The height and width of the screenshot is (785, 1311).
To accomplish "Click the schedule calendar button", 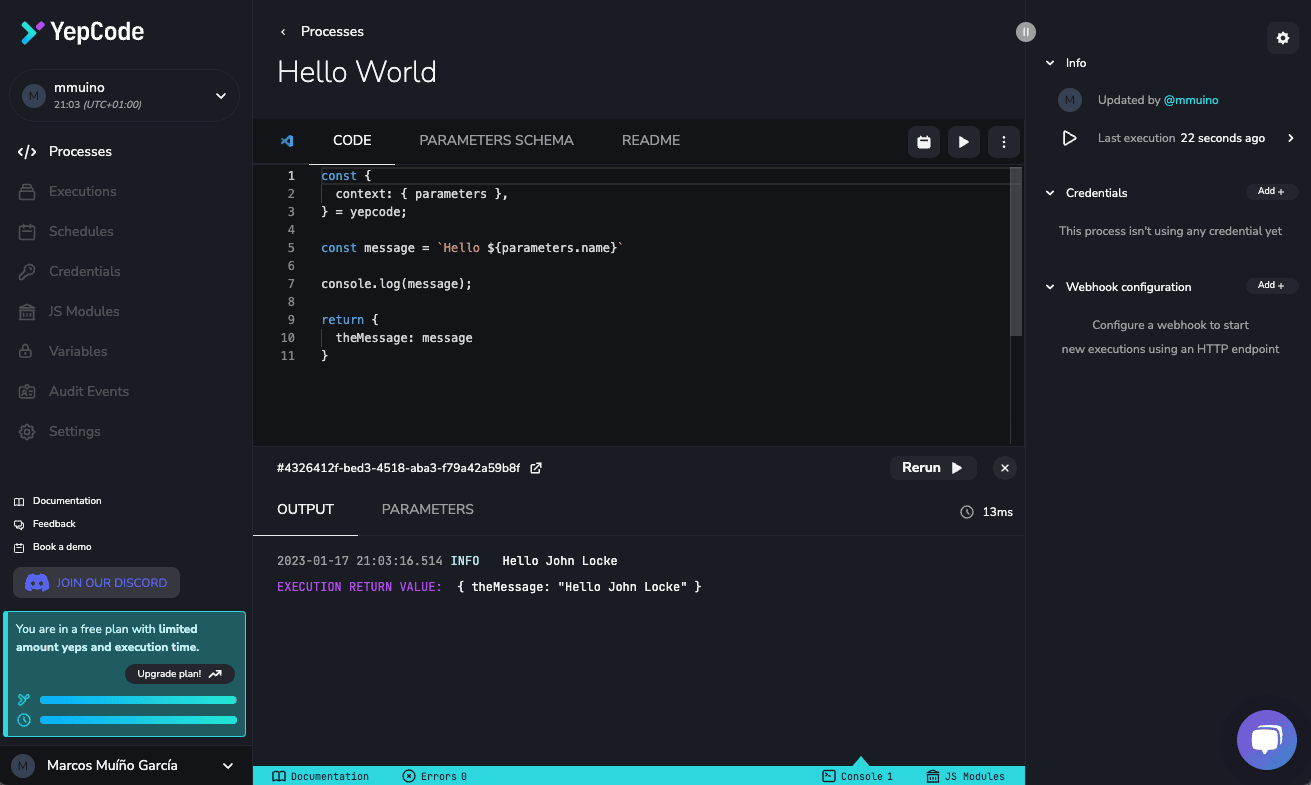I will [924, 142].
